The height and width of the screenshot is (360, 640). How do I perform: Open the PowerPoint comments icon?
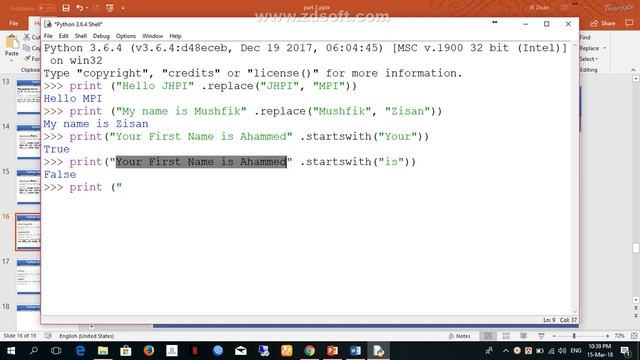point(629,23)
